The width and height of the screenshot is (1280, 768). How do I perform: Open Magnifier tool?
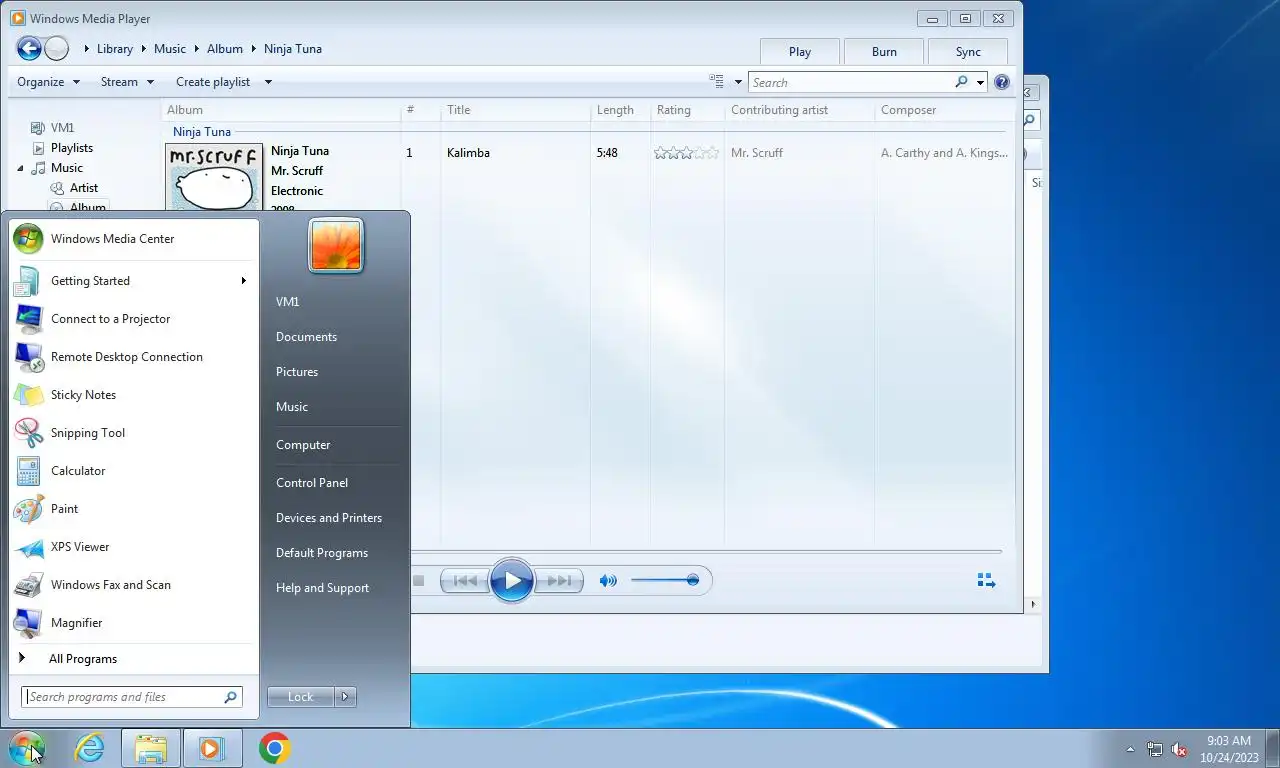pos(133,623)
